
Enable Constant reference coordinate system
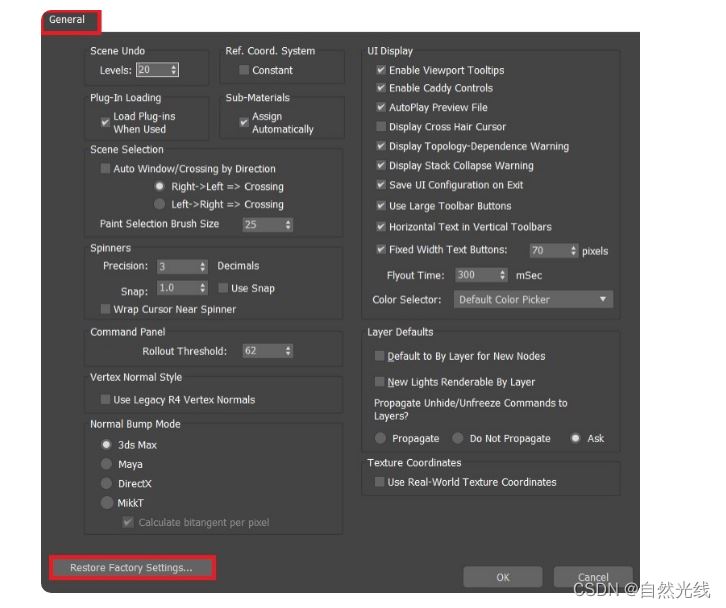(x=244, y=70)
